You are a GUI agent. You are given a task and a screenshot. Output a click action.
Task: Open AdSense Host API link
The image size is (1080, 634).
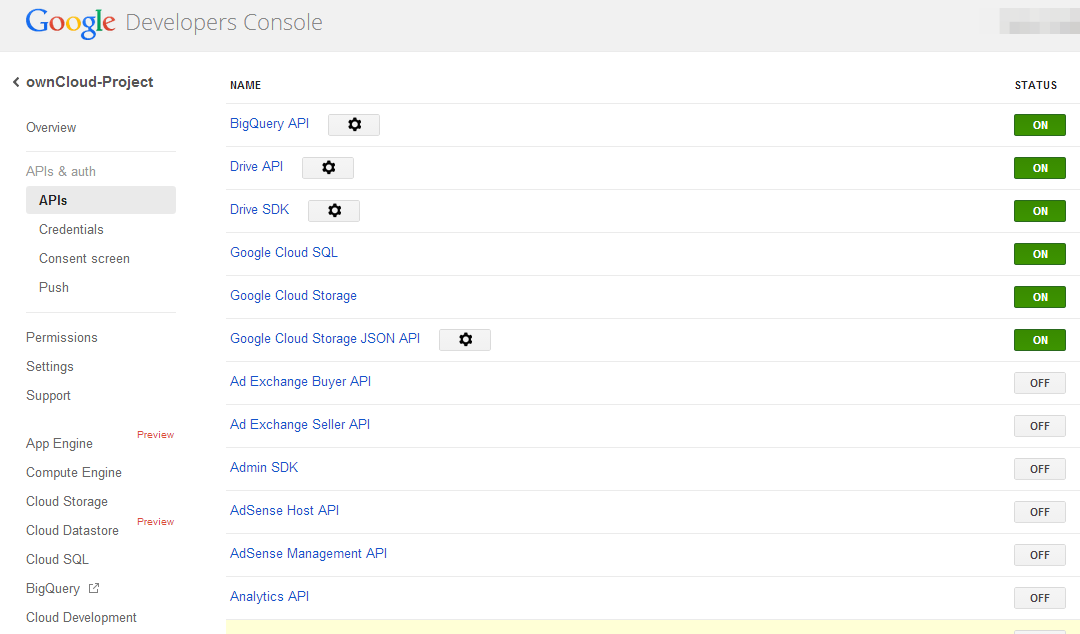[284, 511]
